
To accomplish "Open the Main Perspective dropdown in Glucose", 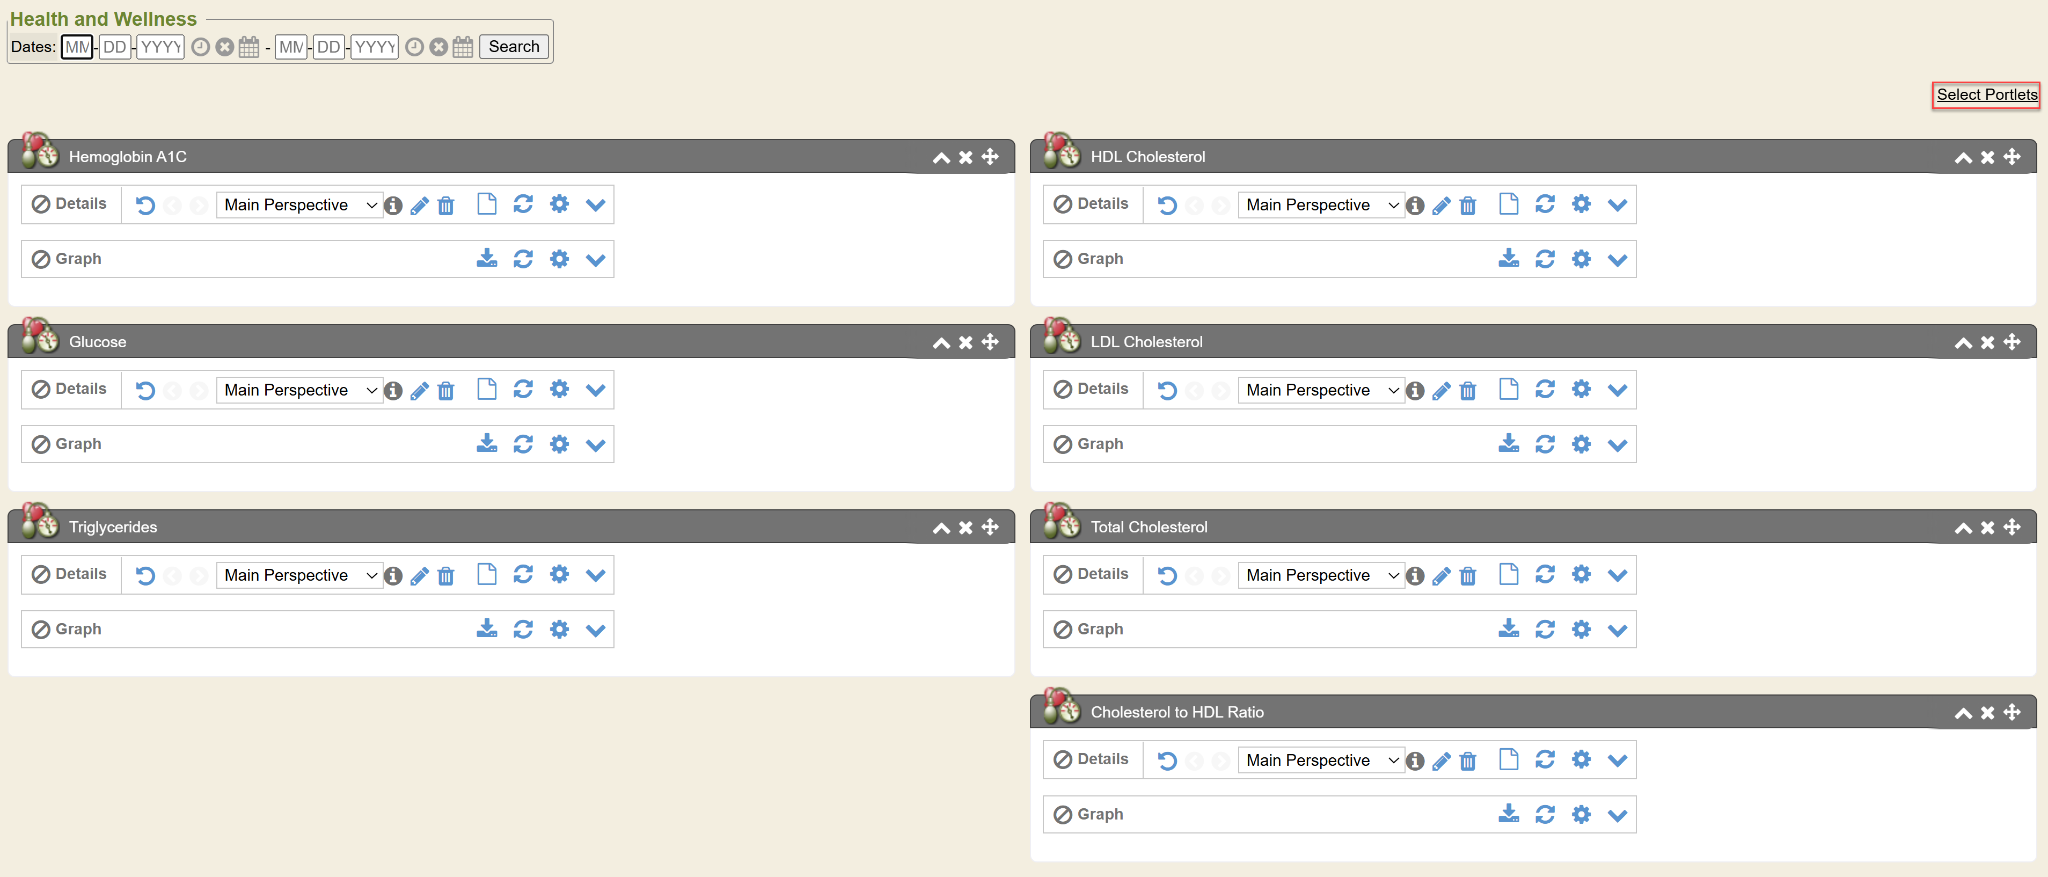I will pos(299,390).
